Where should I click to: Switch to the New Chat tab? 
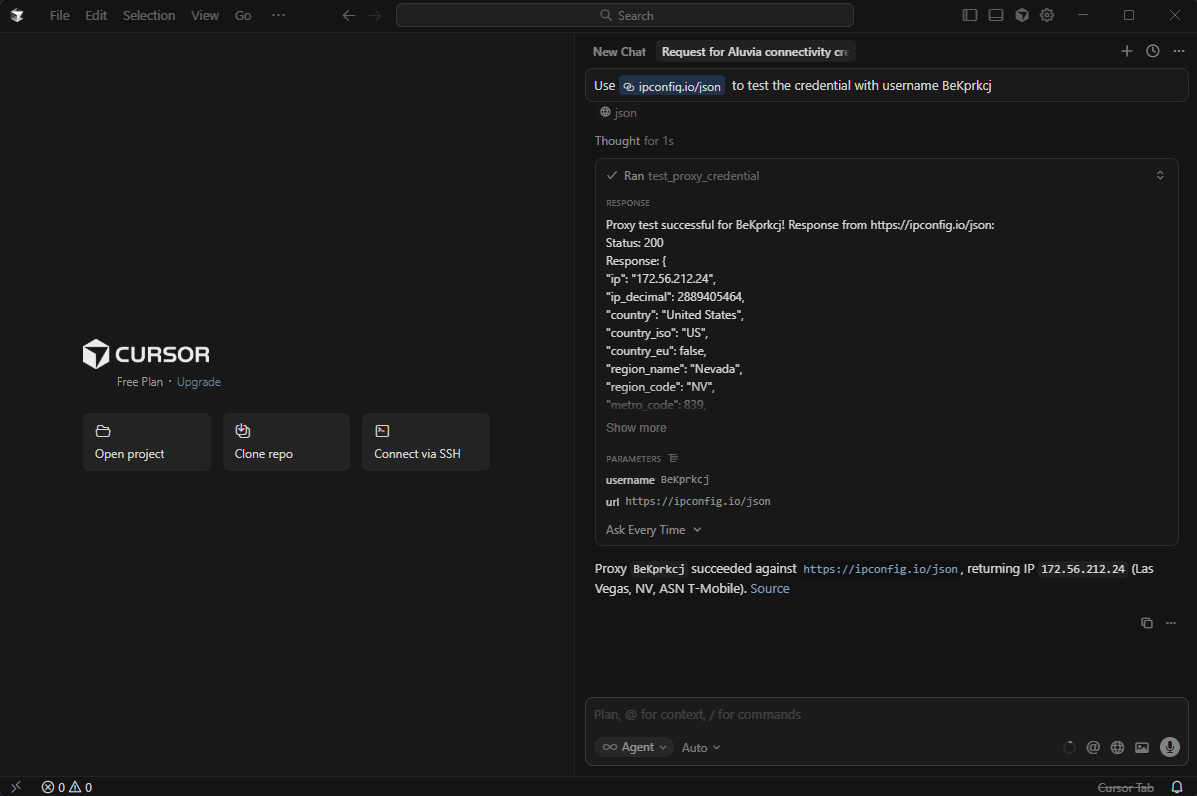tap(619, 51)
